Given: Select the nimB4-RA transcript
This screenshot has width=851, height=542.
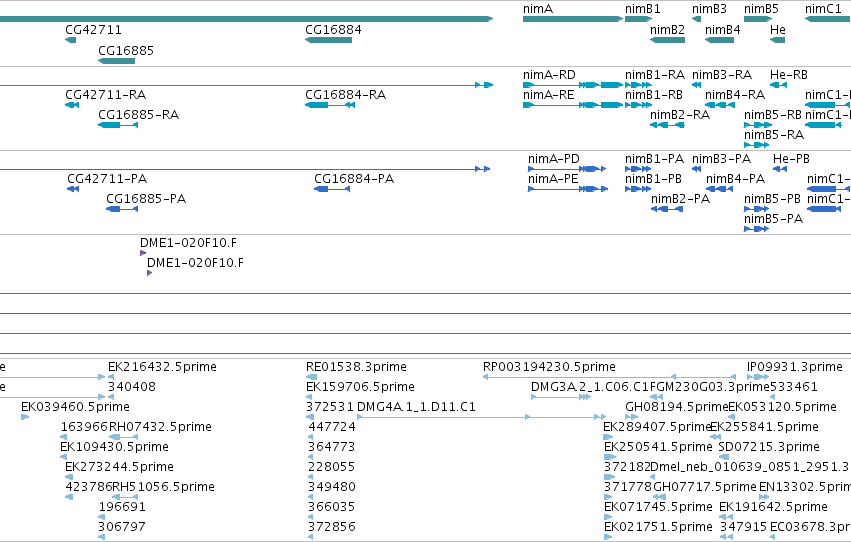Looking at the screenshot, I should [720, 105].
